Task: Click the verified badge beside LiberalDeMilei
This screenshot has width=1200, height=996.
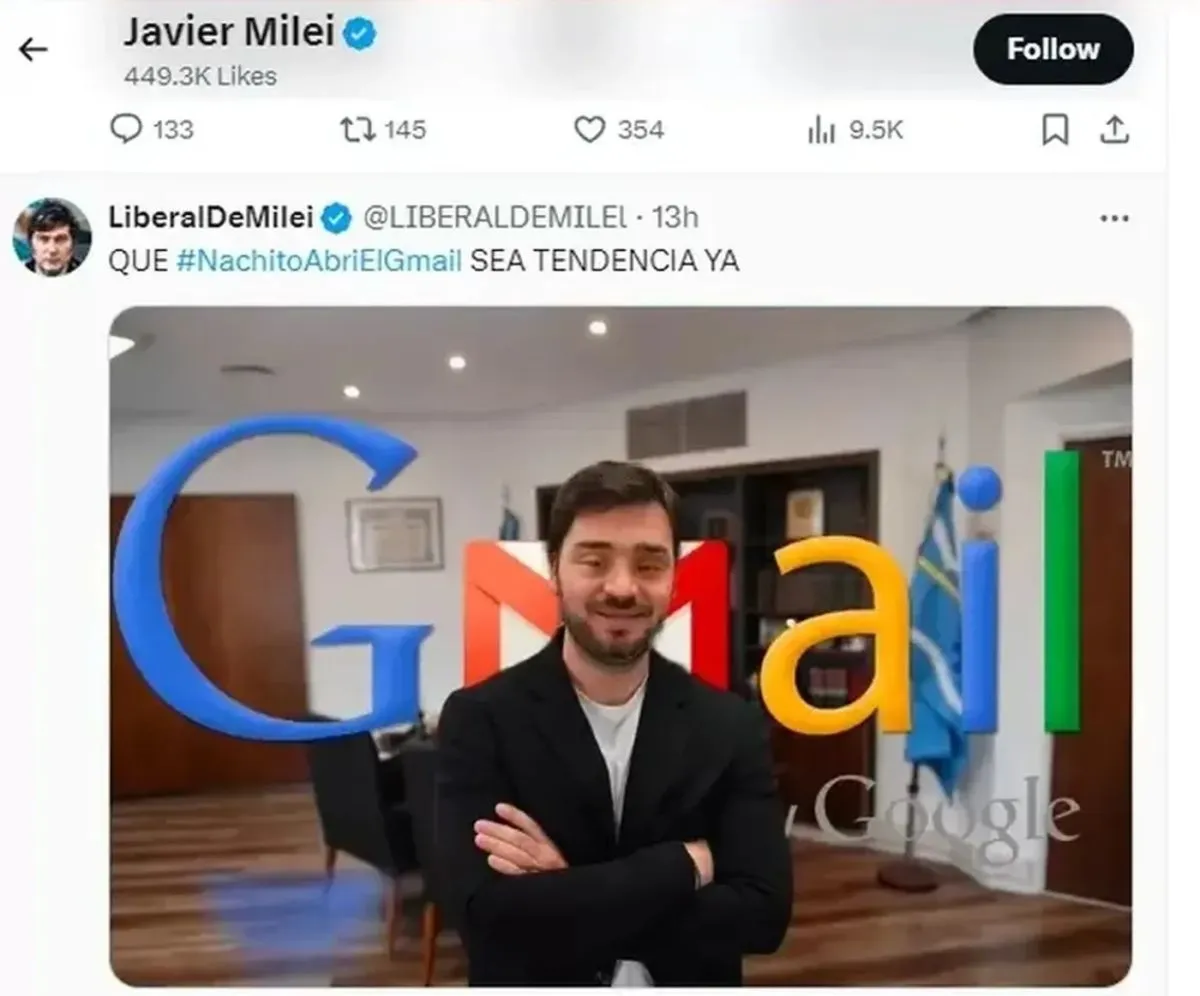Action: pyautogui.click(x=337, y=217)
